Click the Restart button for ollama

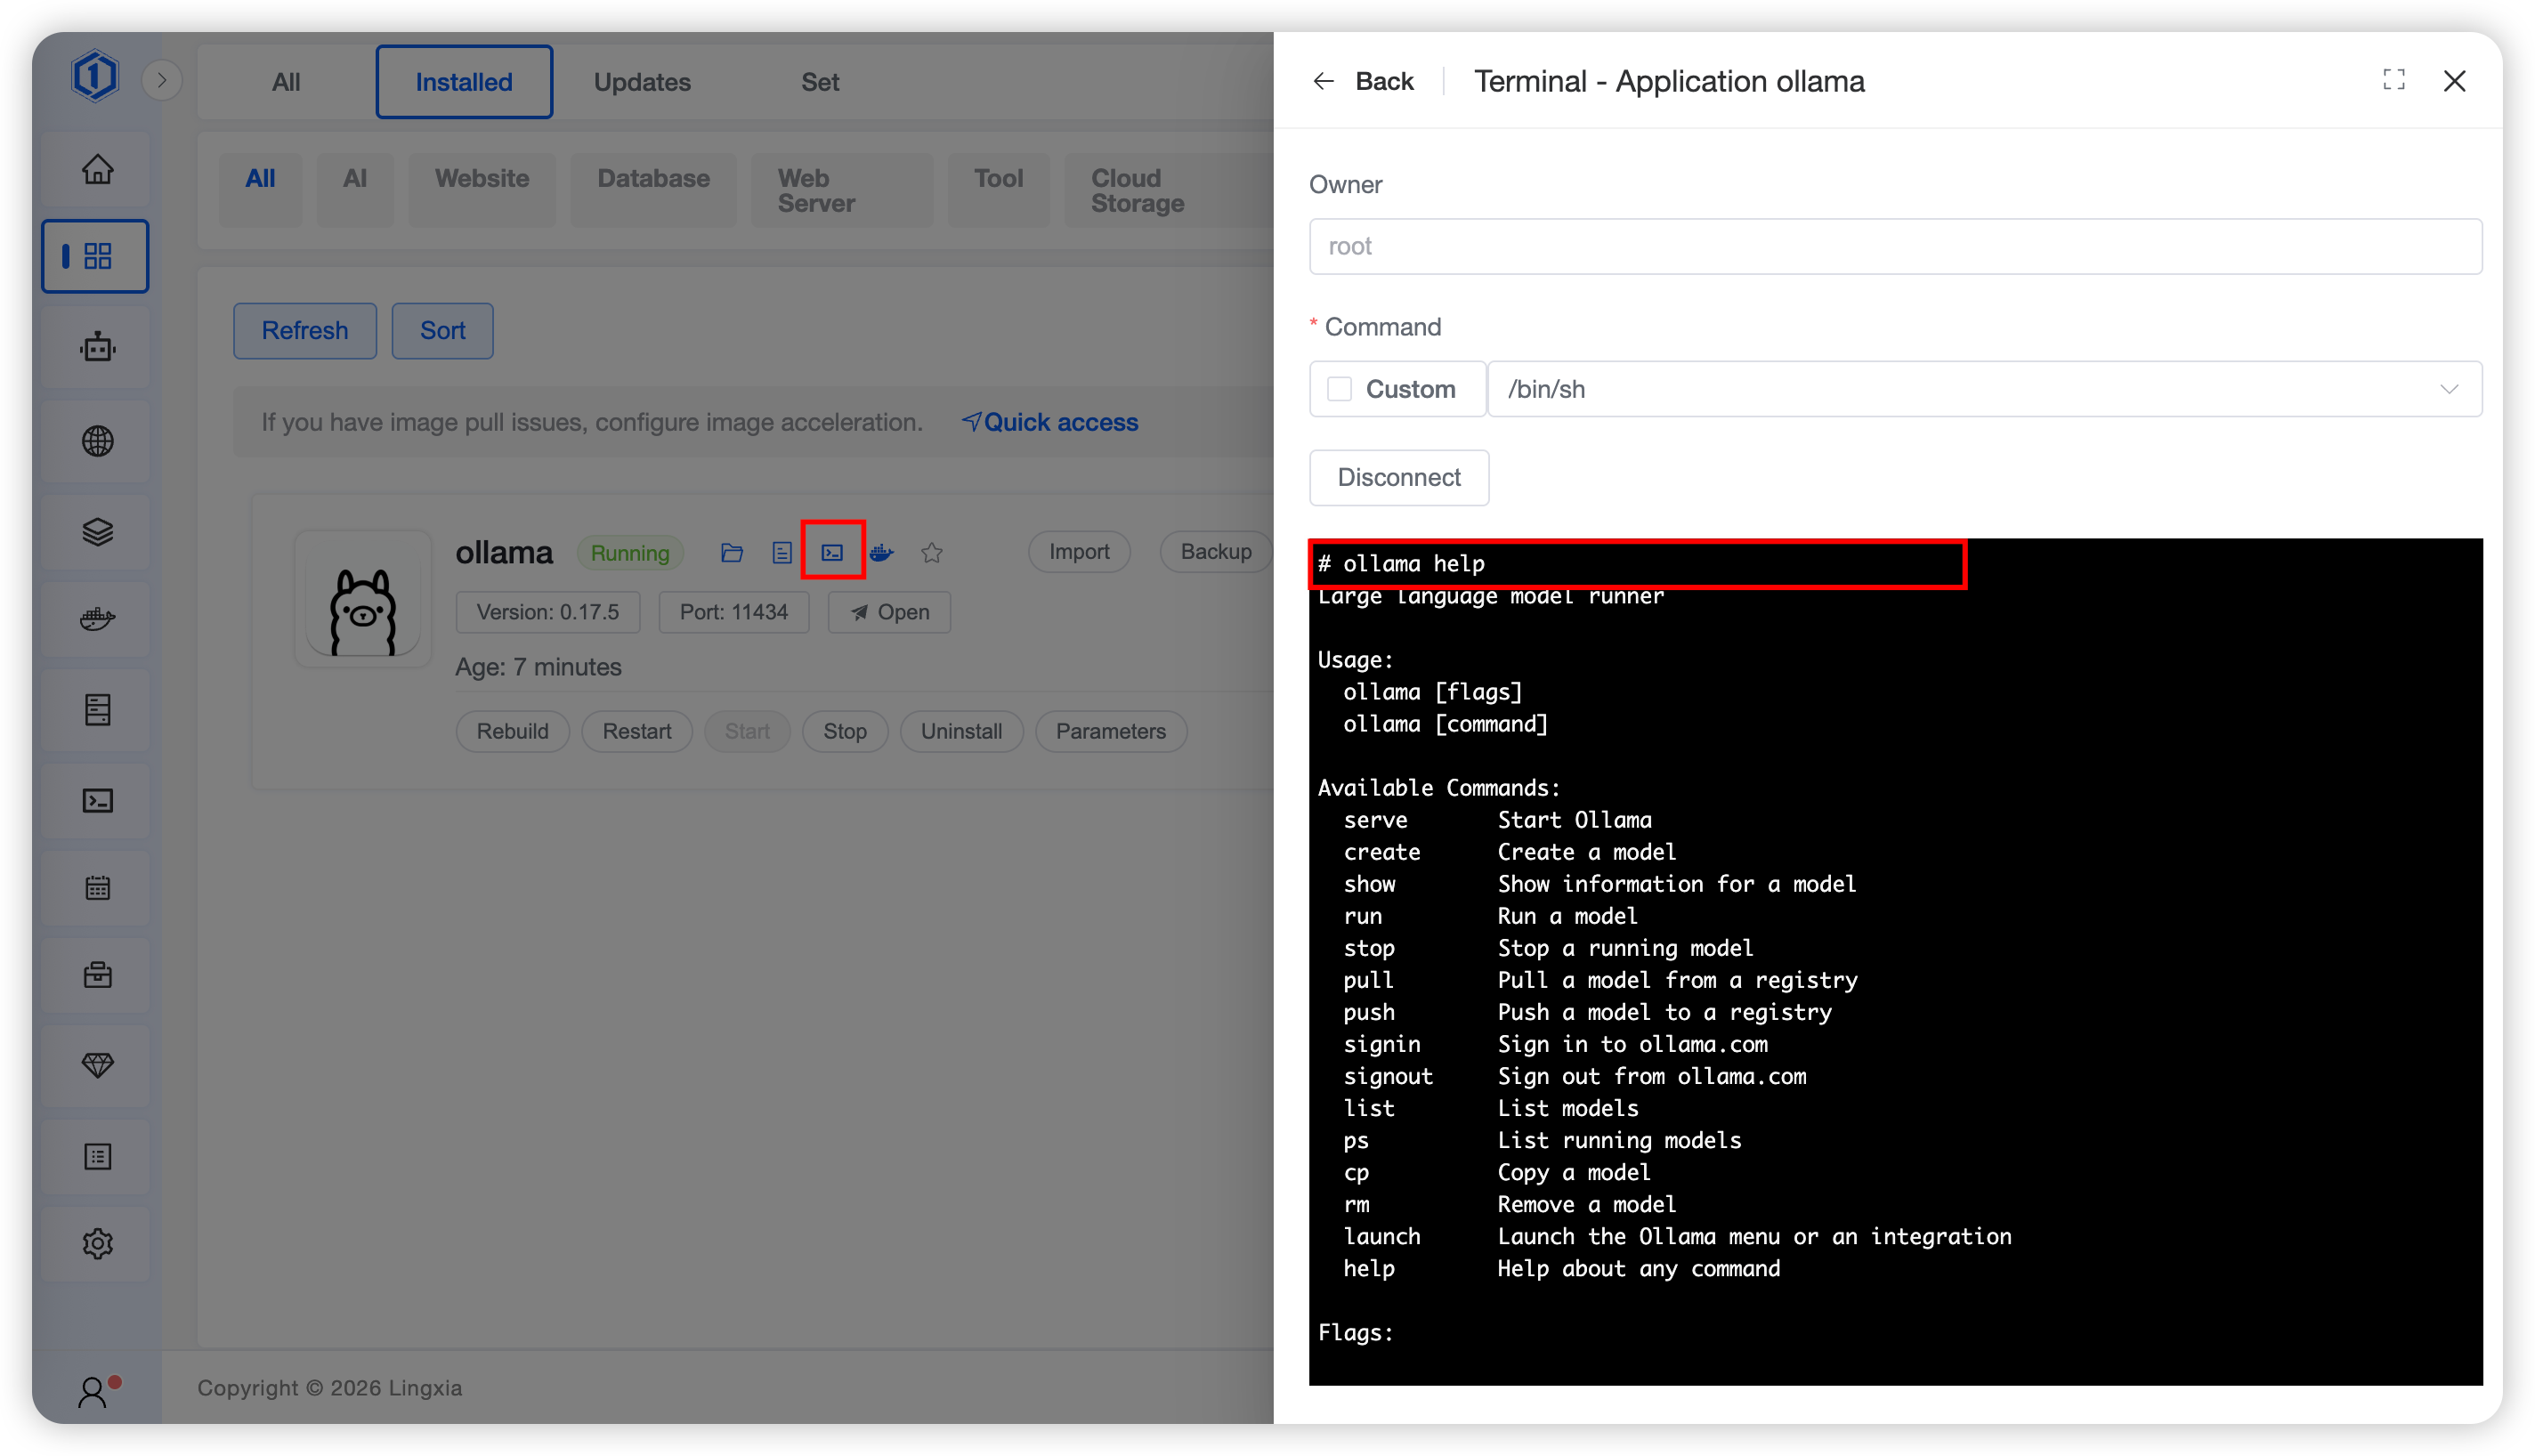(x=636, y=731)
